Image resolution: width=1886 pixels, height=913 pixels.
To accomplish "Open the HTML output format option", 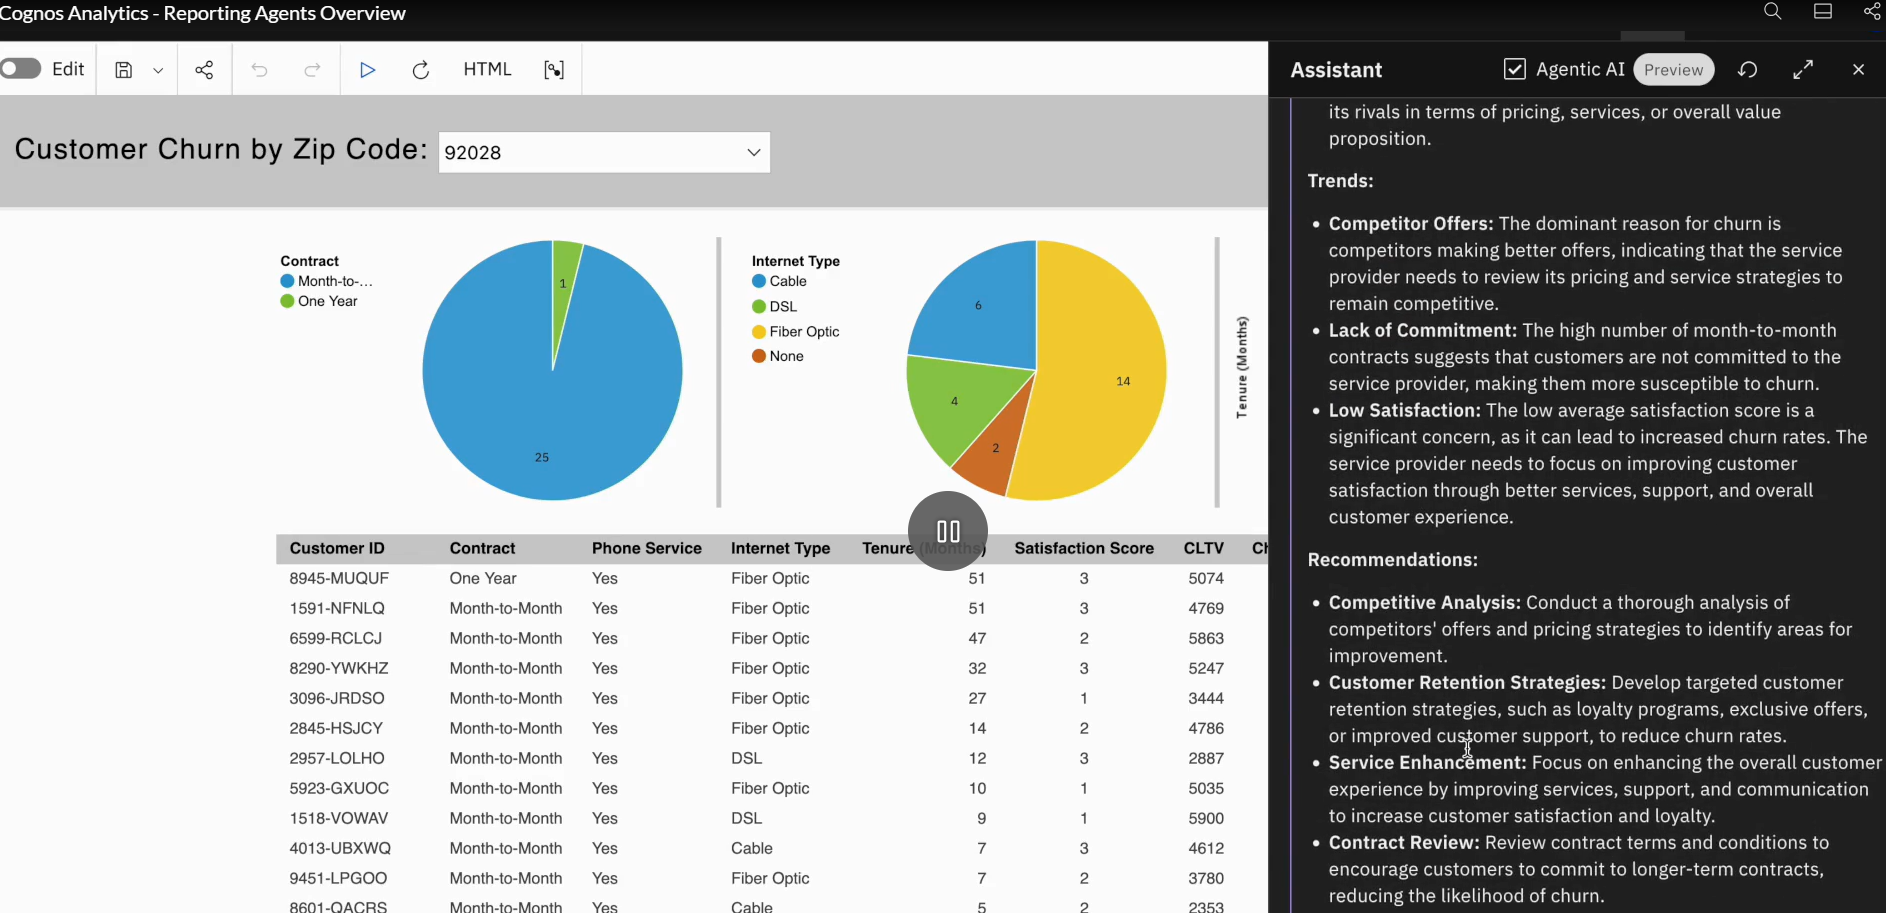I will pyautogui.click(x=487, y=69).
